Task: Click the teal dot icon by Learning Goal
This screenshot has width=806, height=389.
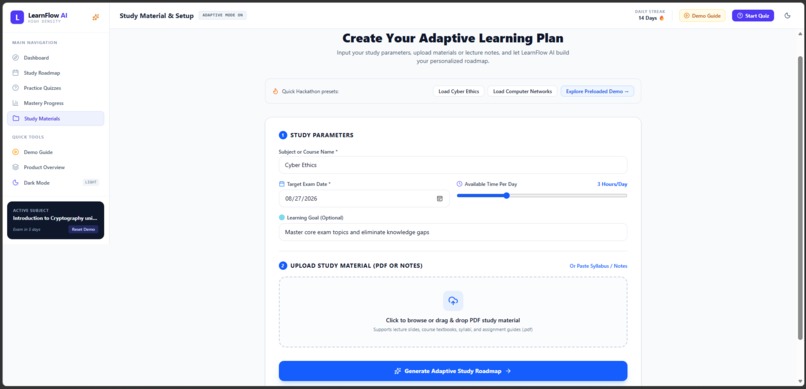Action: pos(282,217)
